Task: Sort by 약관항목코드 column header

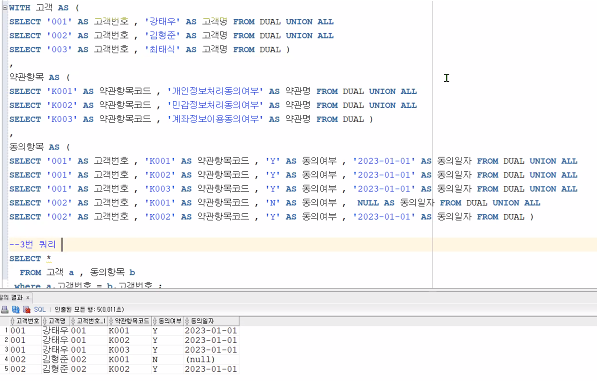Action: 130,321
